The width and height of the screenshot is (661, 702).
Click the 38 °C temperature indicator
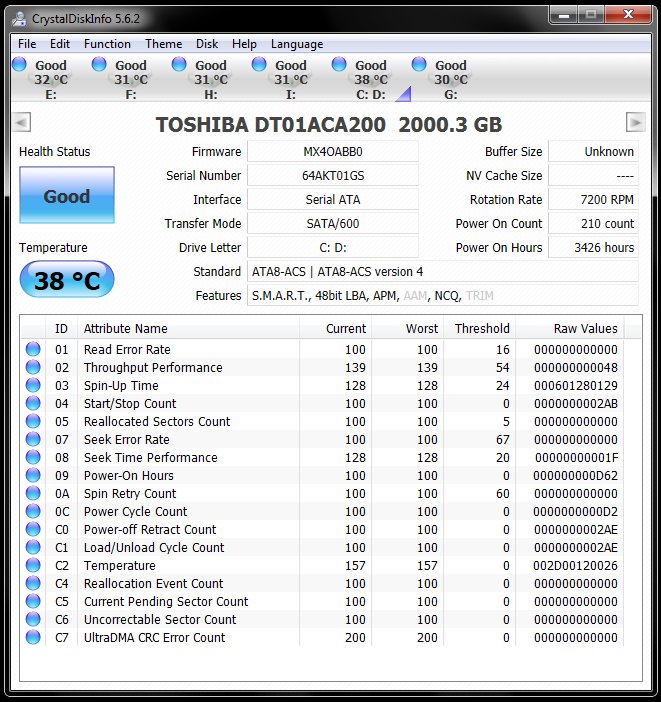[x=67, y=281]
